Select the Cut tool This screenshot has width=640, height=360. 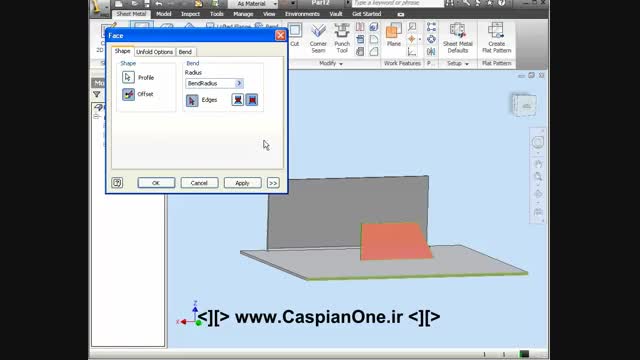[295, 35]
